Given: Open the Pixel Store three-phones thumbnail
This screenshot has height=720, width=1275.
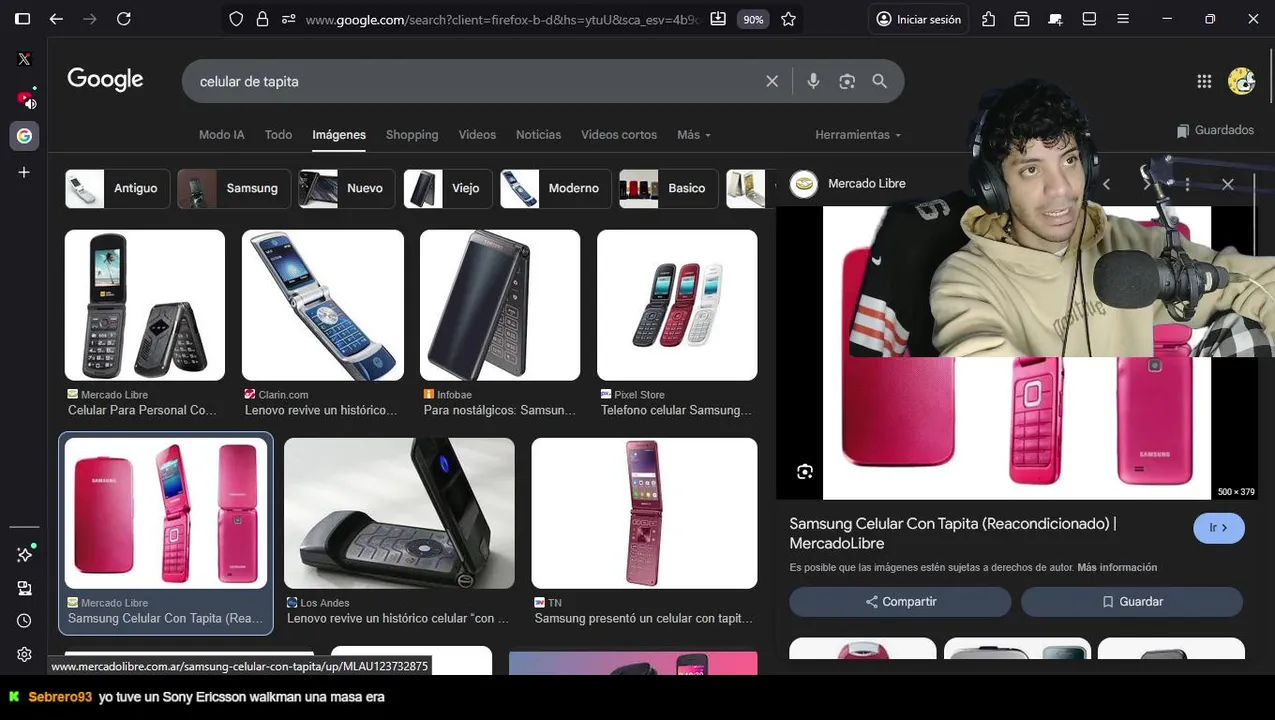Looking at the screenshot, I should click(x=677, y=305).
